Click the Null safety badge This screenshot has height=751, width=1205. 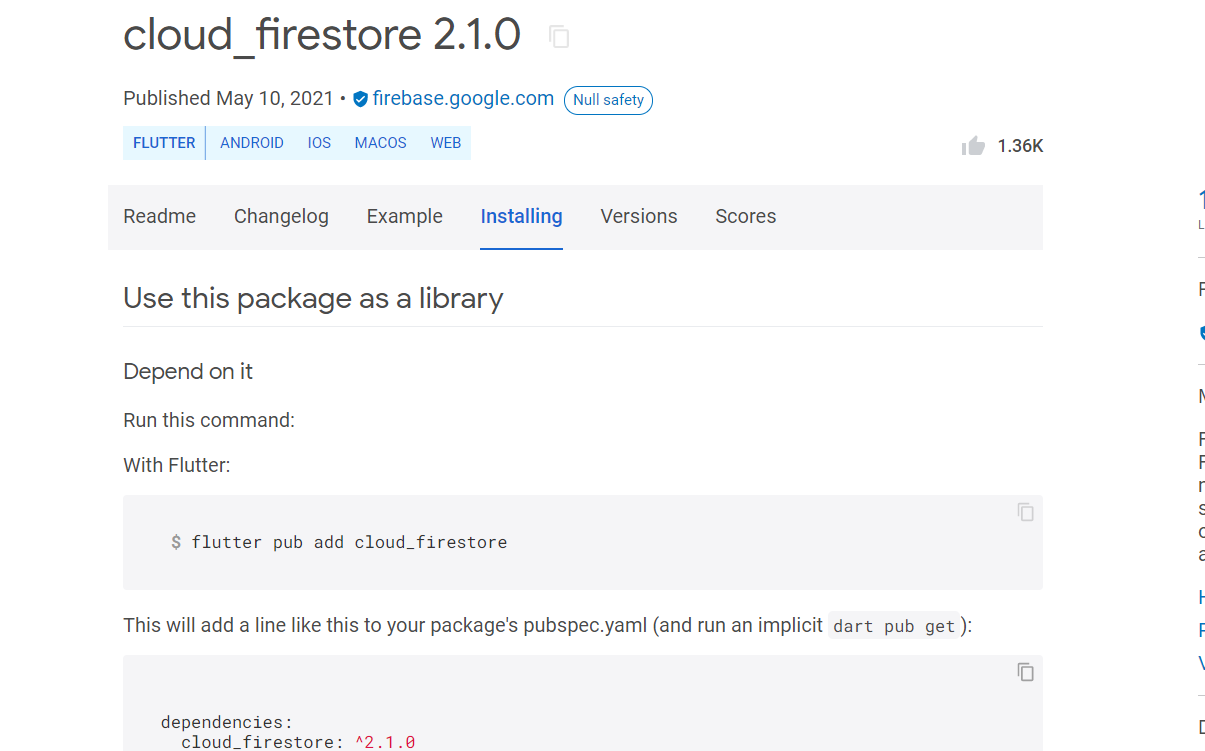point(608,100)
